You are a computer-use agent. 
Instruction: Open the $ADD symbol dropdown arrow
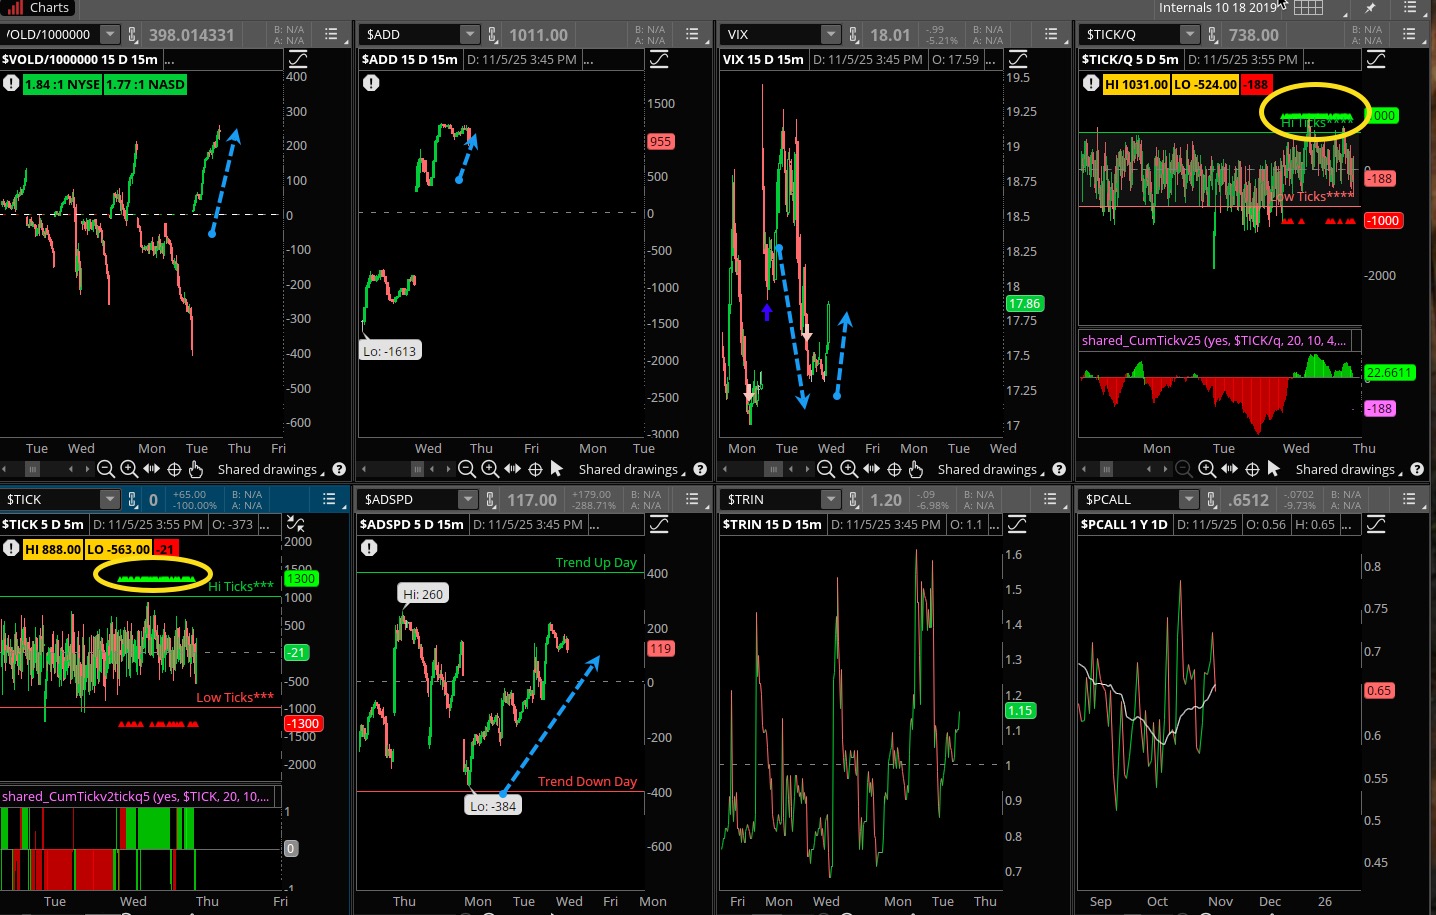pos(469,35)
